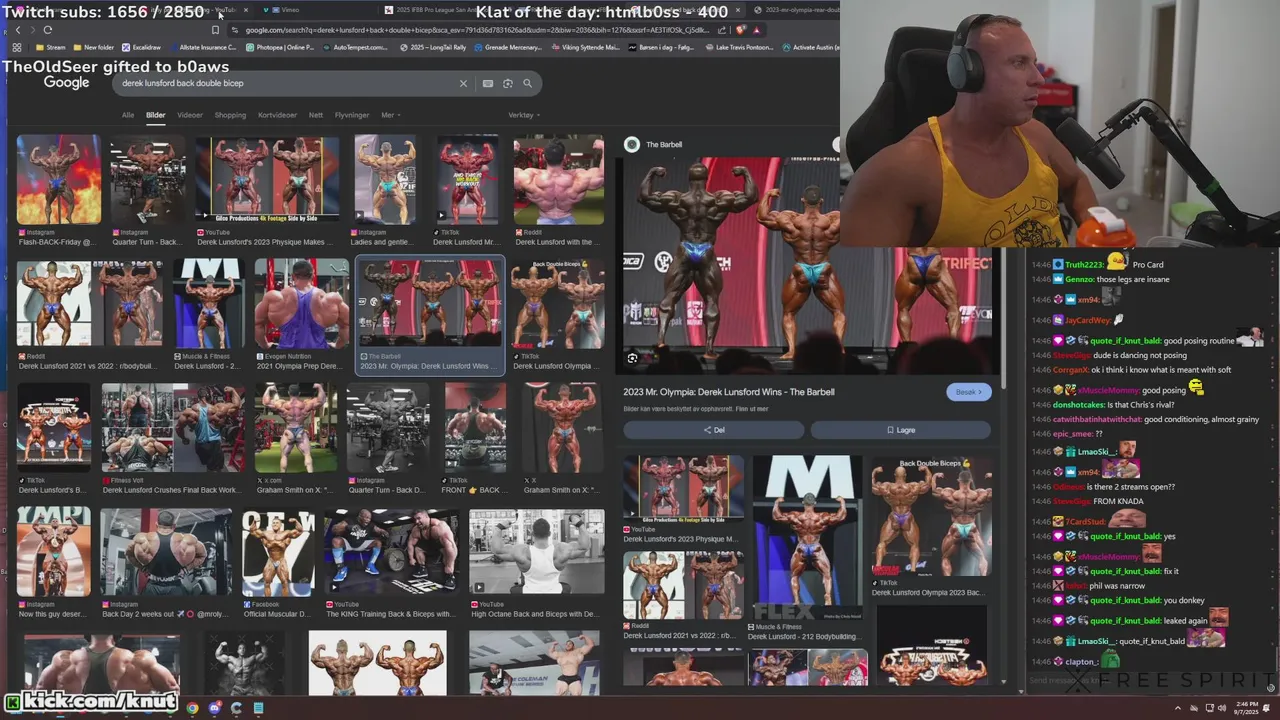Click the Brave shield icon in address bar
The image size is (1280, 720).
[x=741, y=30]
